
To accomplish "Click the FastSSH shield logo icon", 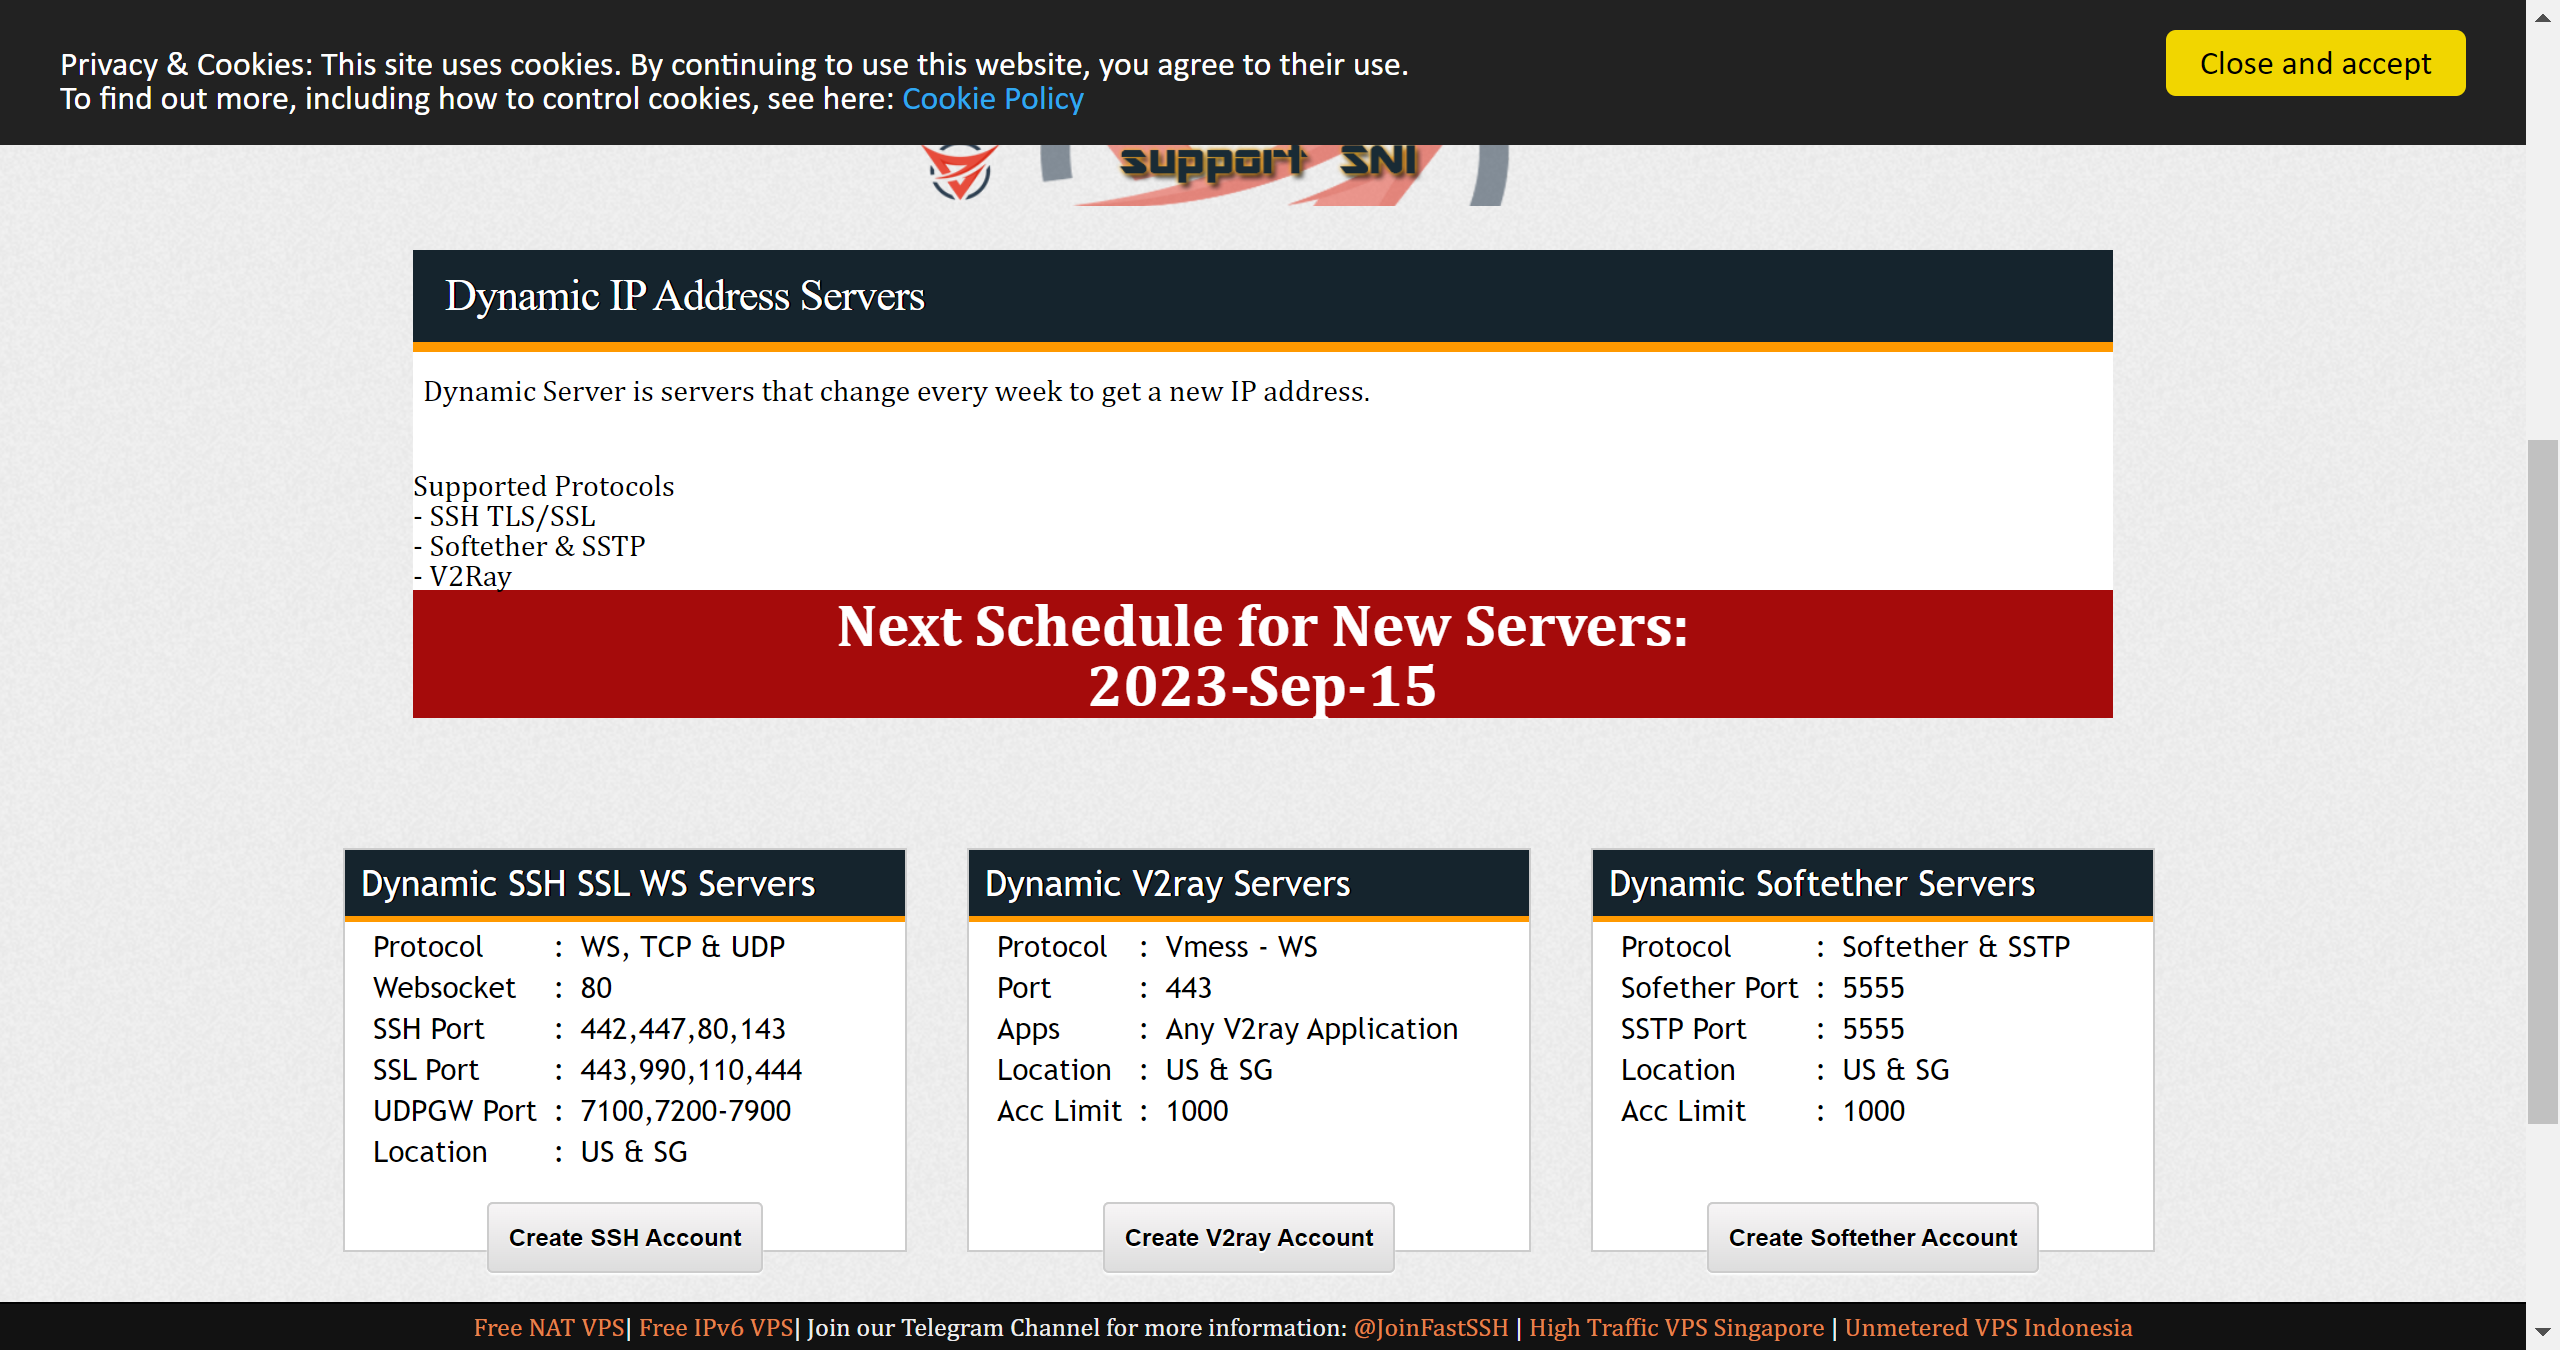I will pos(958,172).
